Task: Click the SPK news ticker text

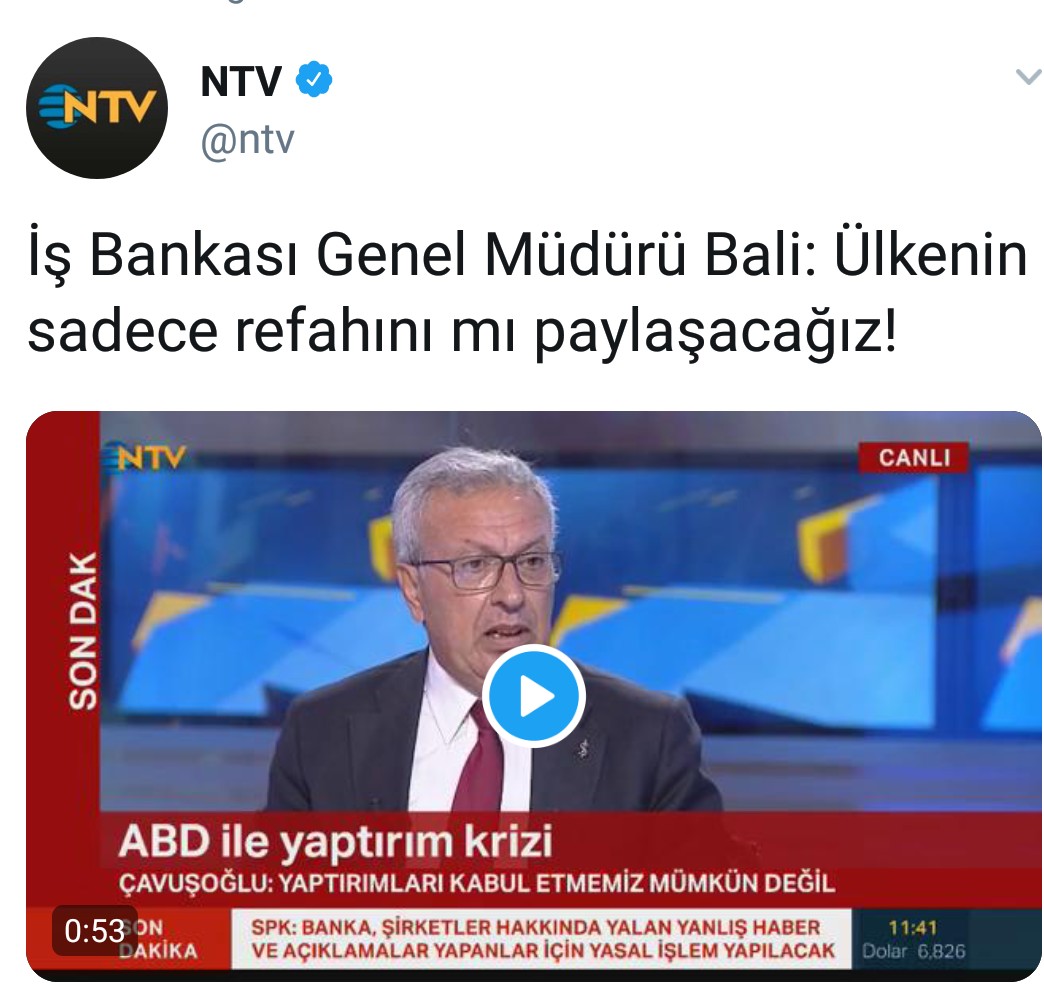Action: 541,939
